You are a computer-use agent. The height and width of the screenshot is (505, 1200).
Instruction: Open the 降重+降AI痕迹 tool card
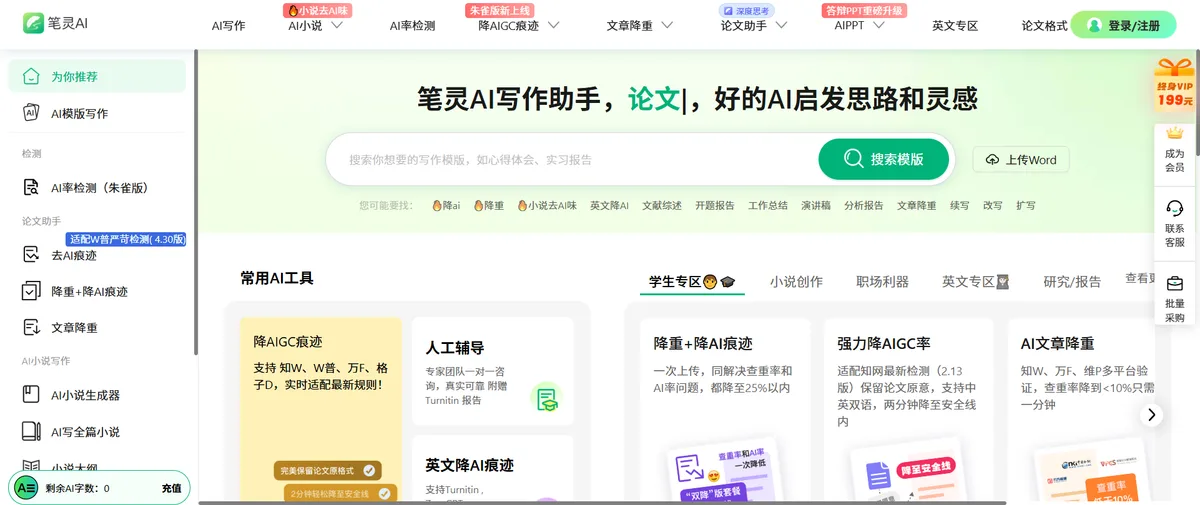coord(724,410)
